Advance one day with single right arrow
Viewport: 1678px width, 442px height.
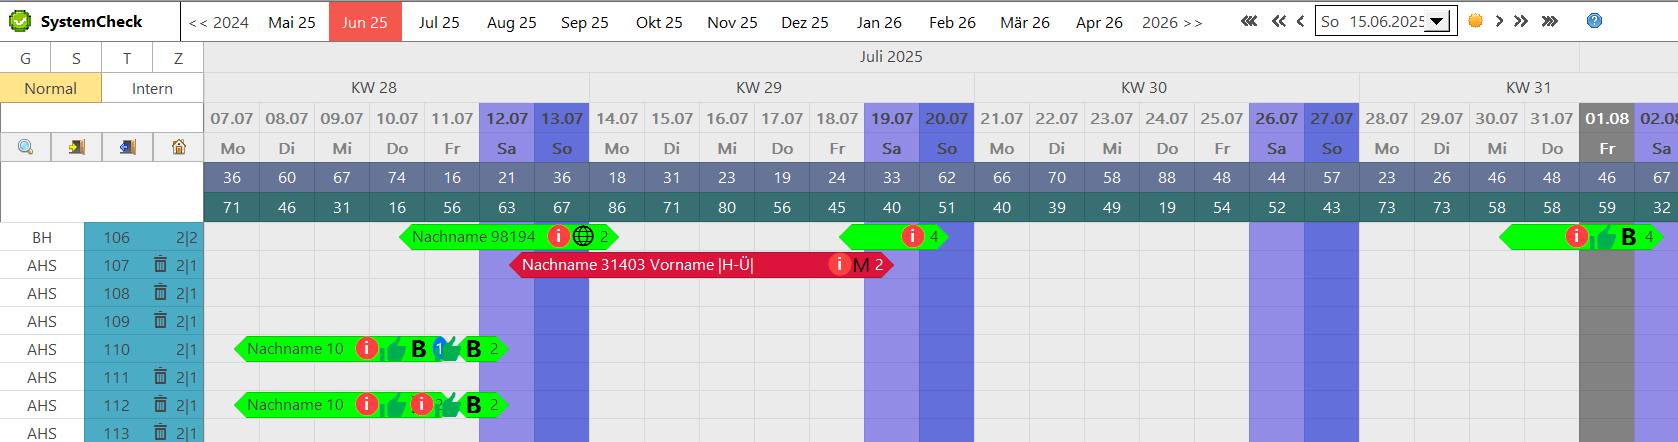(x=1499, y=21)
